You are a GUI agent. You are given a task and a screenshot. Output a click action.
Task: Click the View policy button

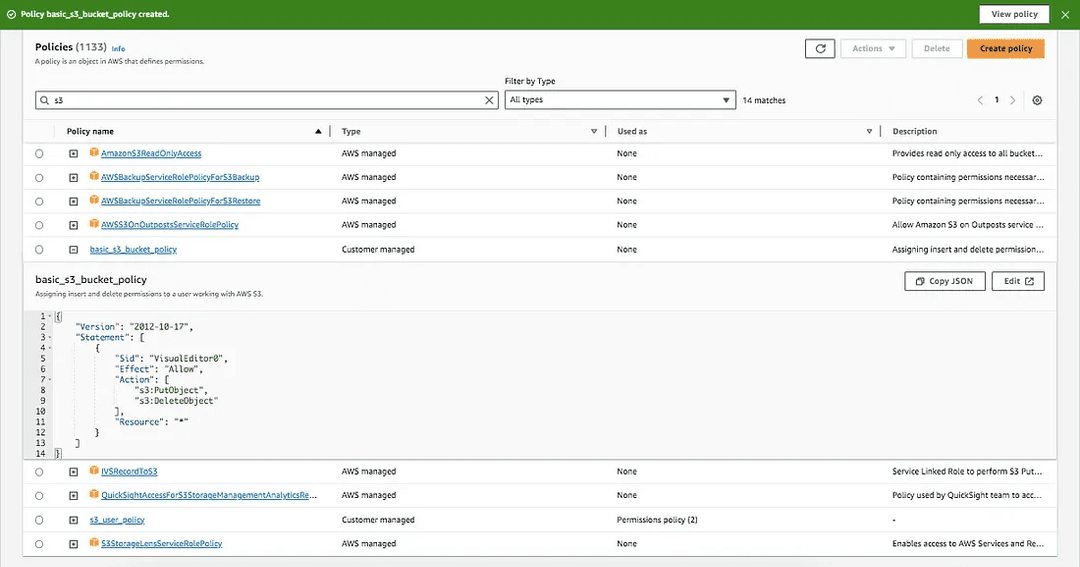pos(1014,14)
